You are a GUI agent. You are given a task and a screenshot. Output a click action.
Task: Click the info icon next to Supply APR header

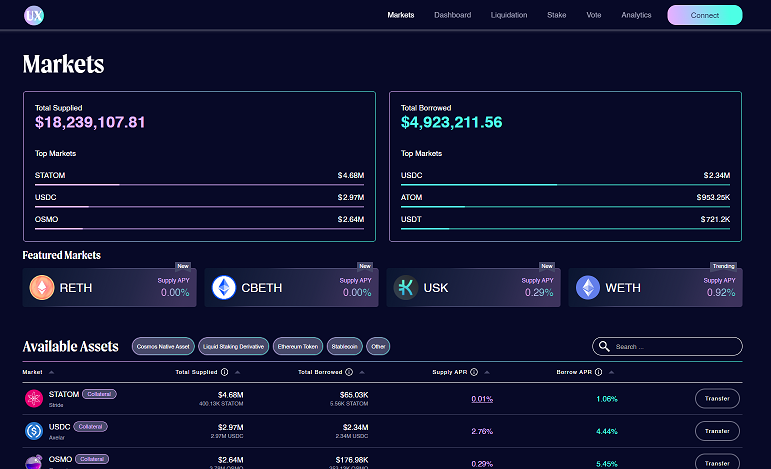474,372
